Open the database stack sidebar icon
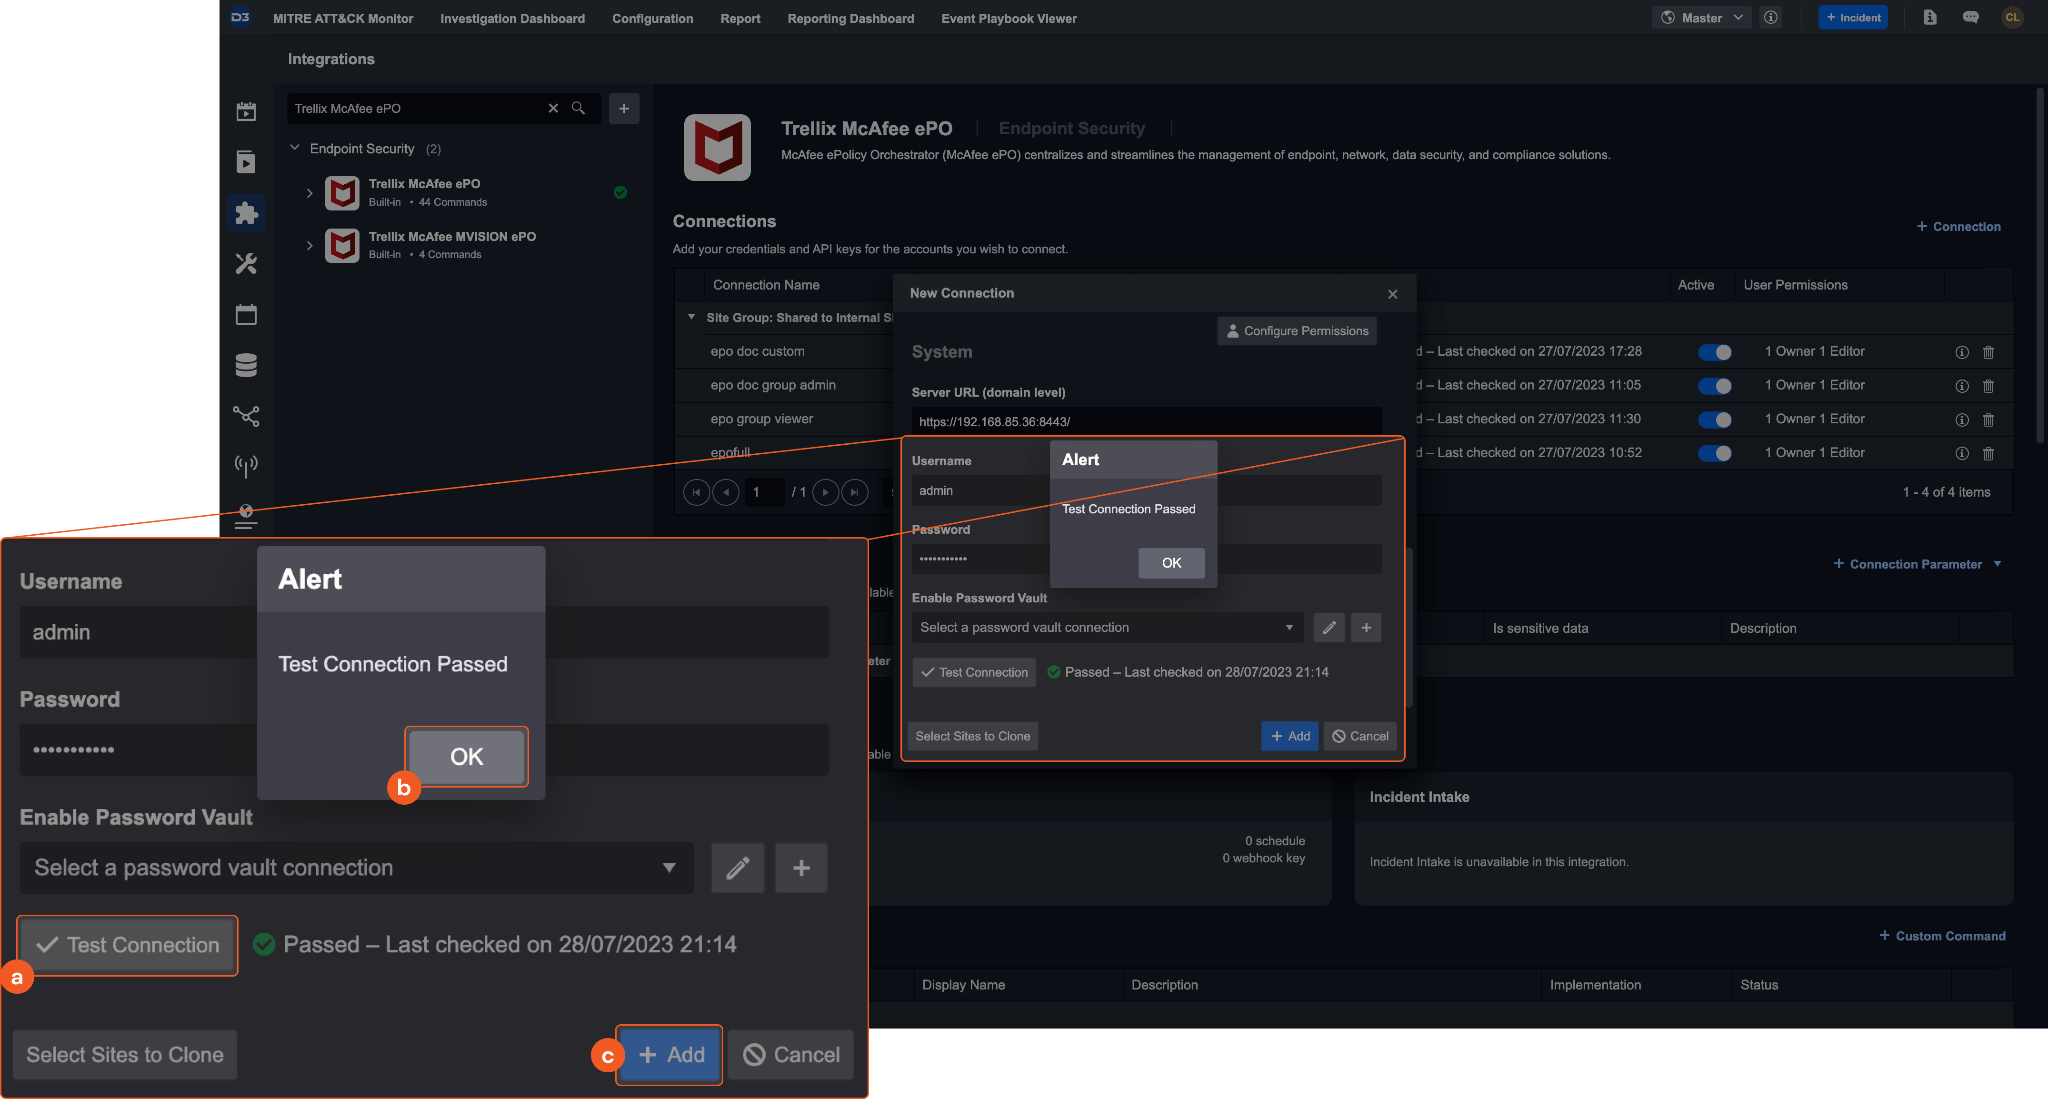The height and width of the screenshot is (1099, 2048). 246,365
